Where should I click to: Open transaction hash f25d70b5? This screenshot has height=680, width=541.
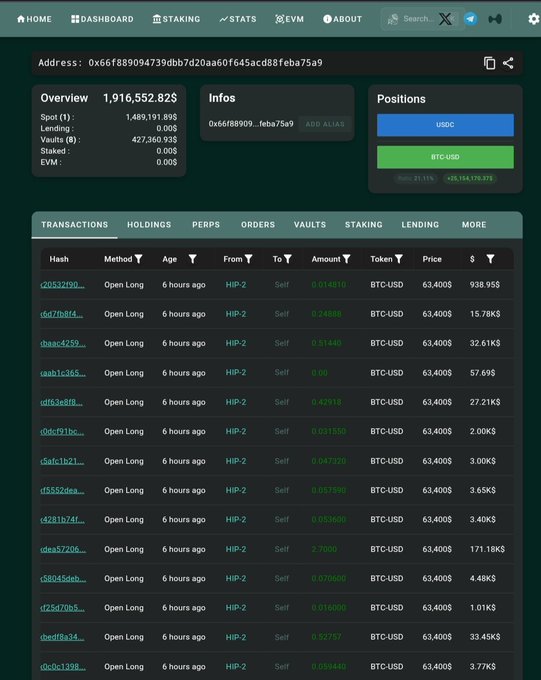(x=62, y=608)
